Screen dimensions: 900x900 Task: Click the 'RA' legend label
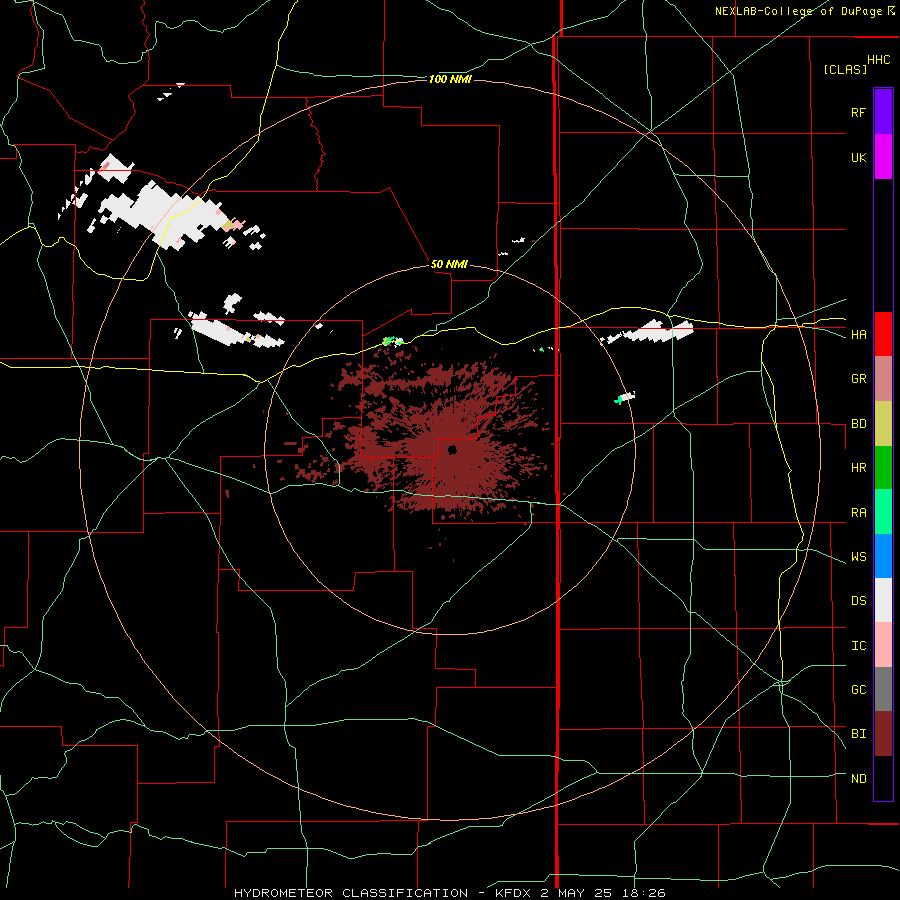858,513
